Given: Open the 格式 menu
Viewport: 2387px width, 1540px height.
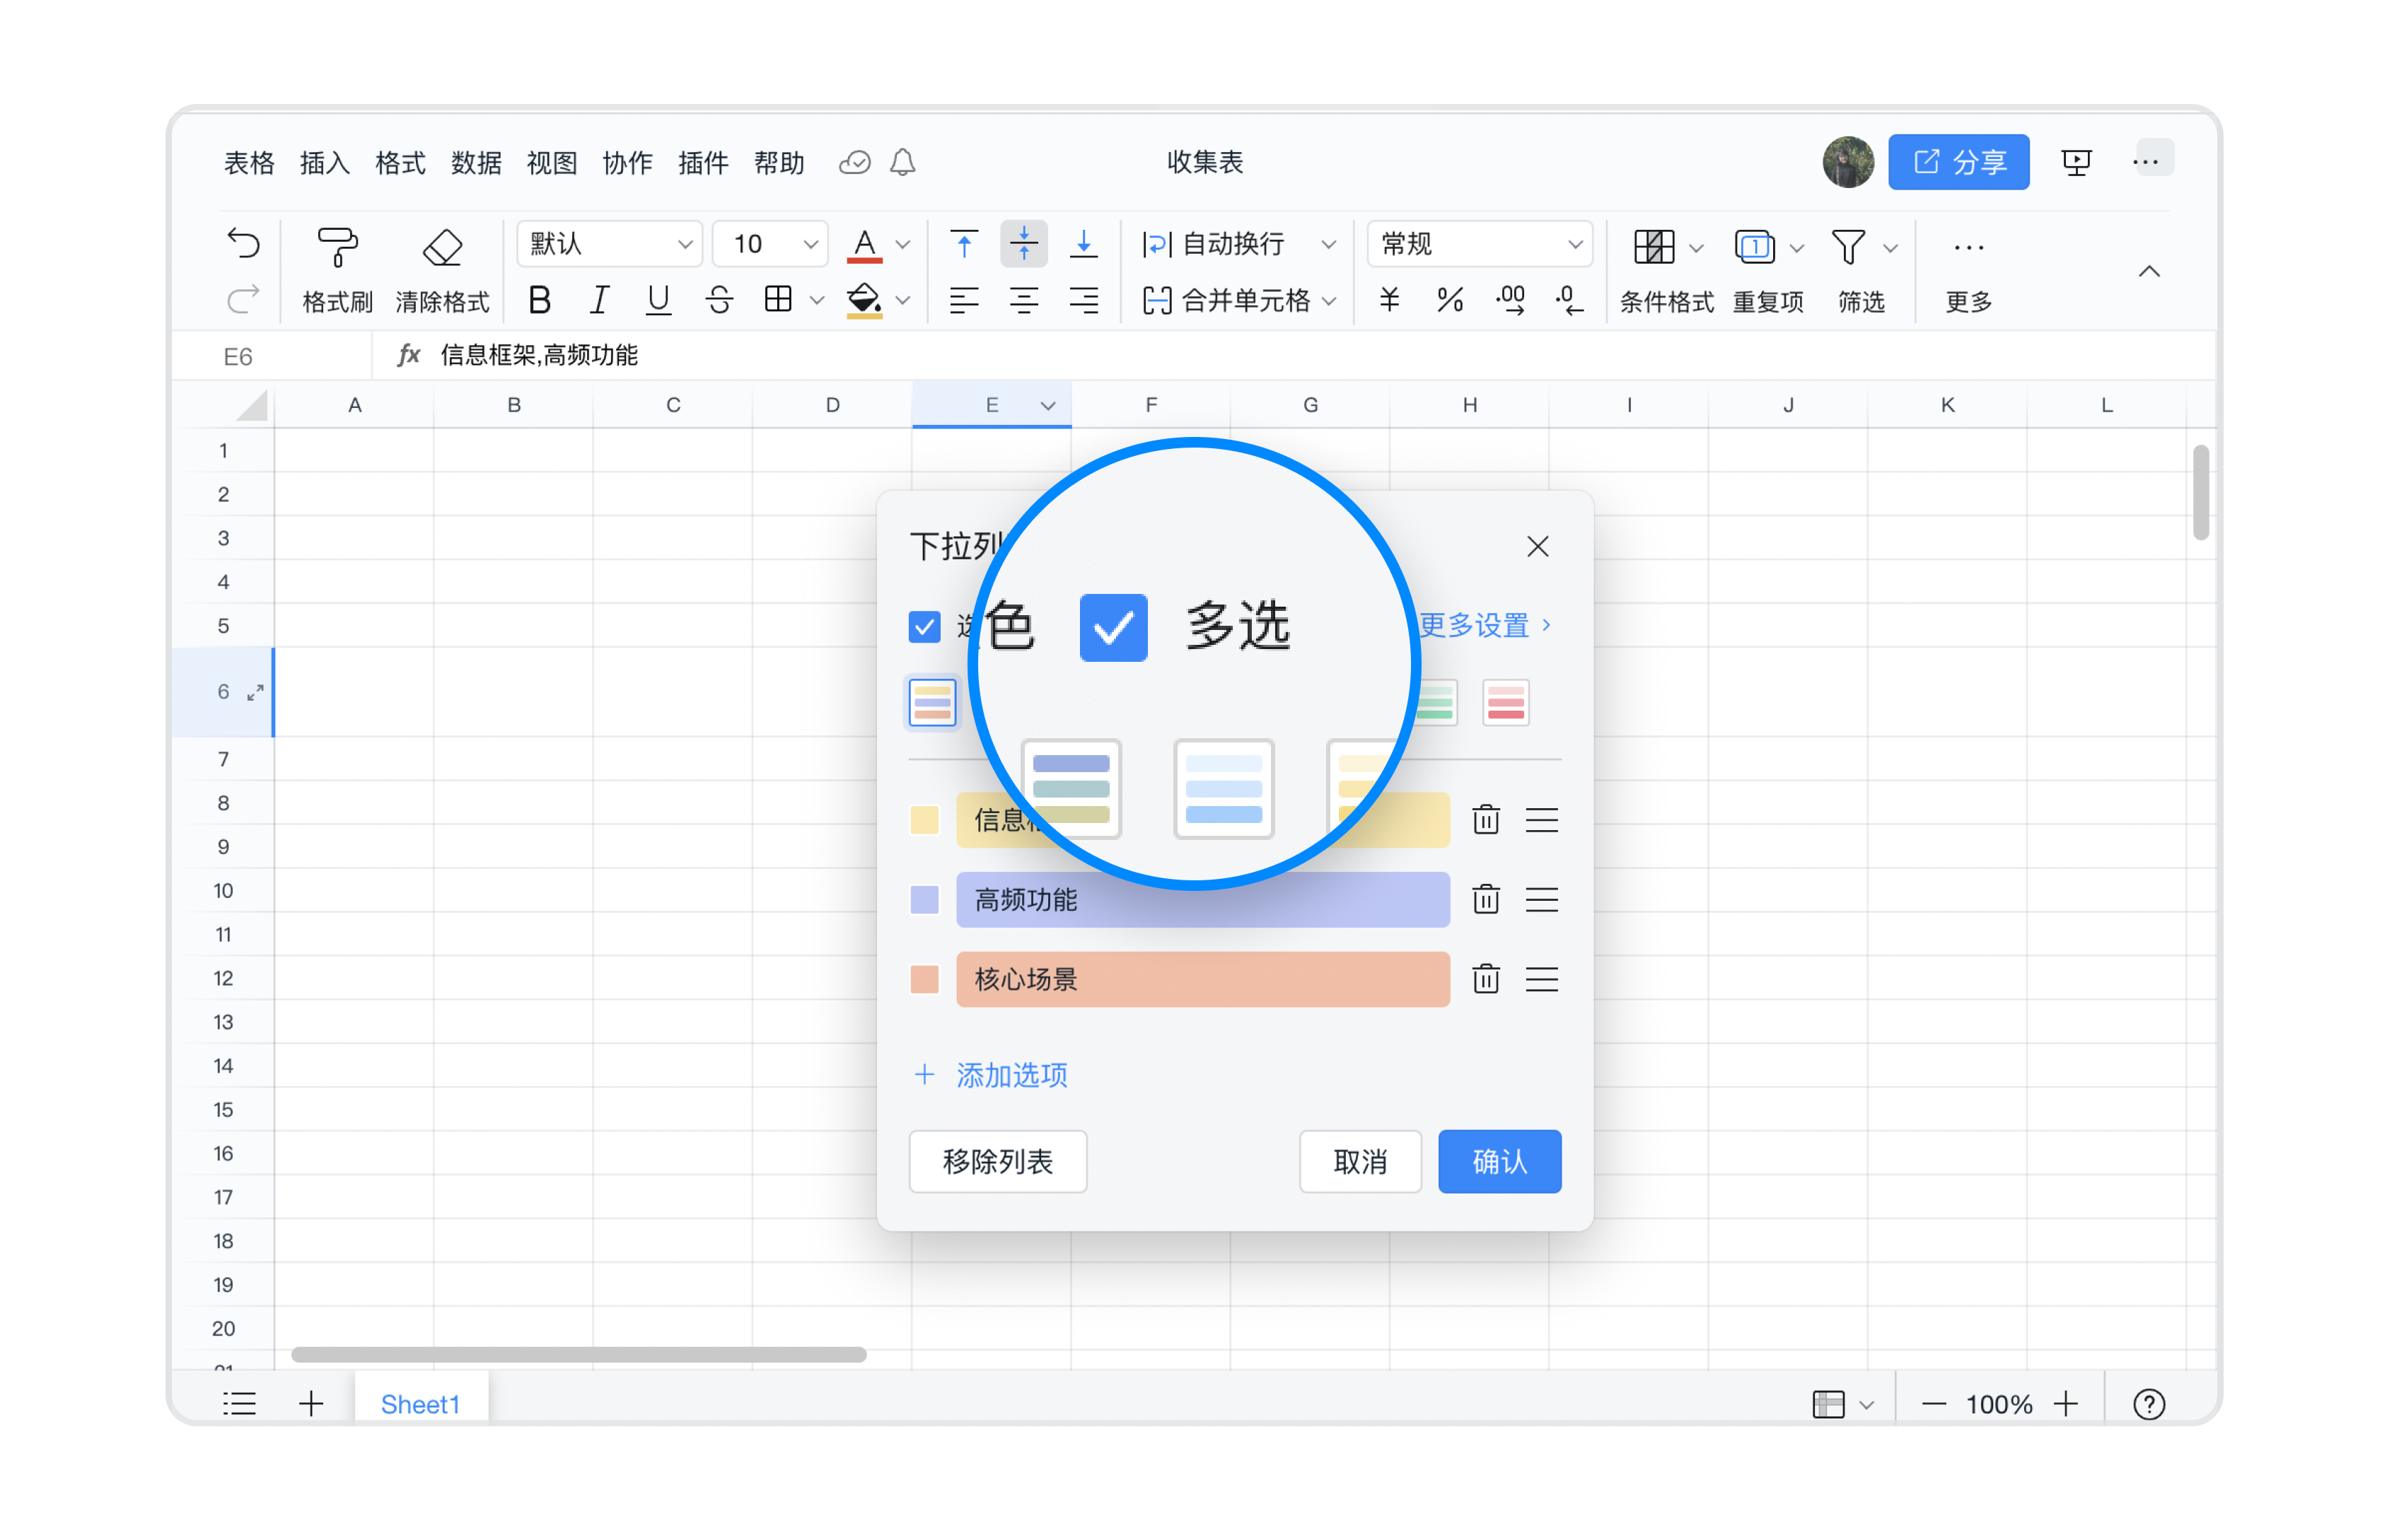Looking at the screenshot, I should tap(400, 162).
